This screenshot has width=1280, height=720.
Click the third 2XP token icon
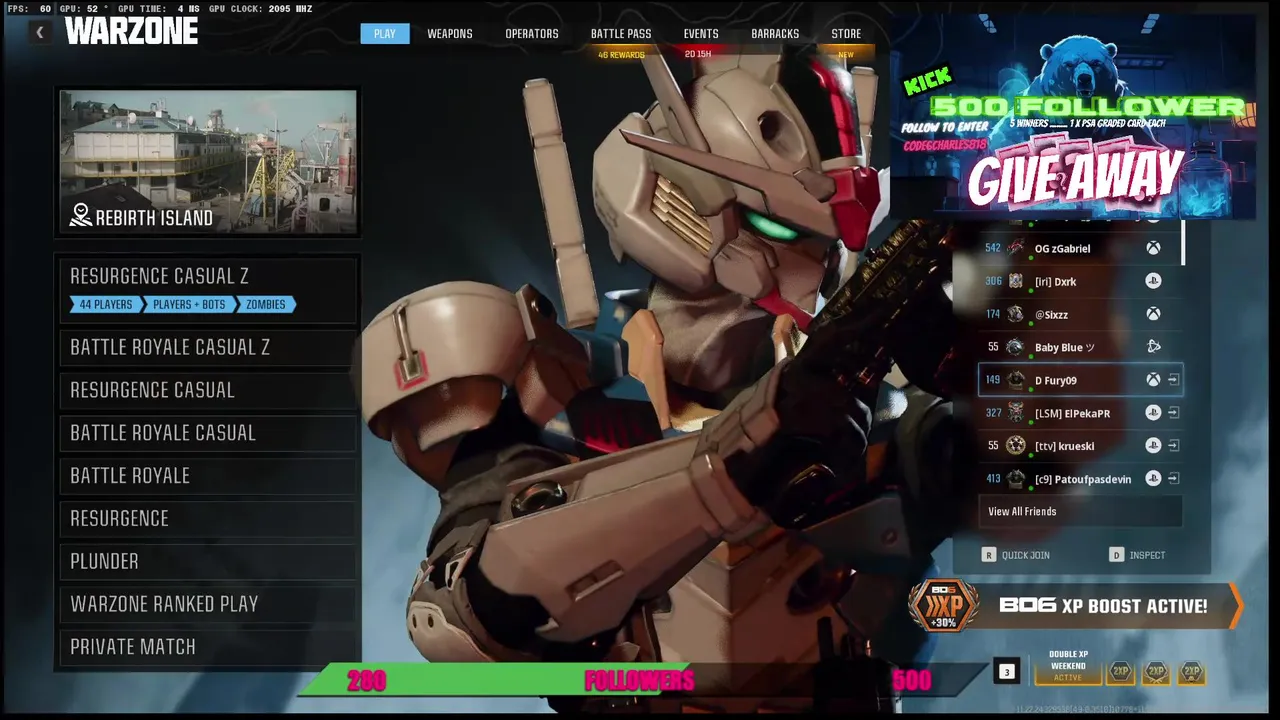[x=1191, y=673]
